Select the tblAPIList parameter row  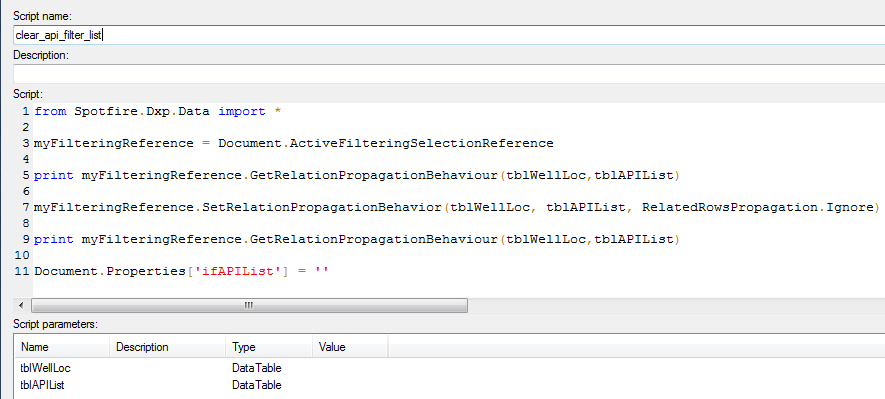(449, 385)
